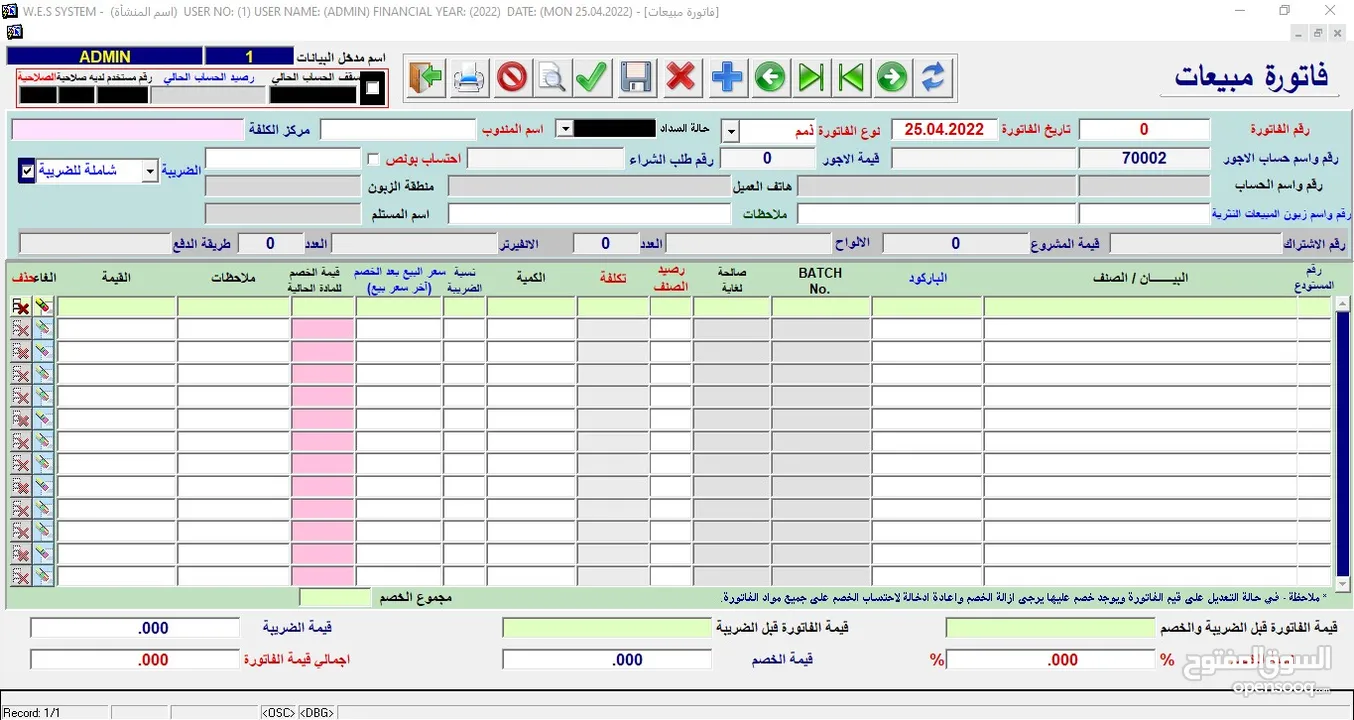Click the pink مركز الكلفة field
This screenshot has width=1354, height=720.
click(x=128, y=130)
